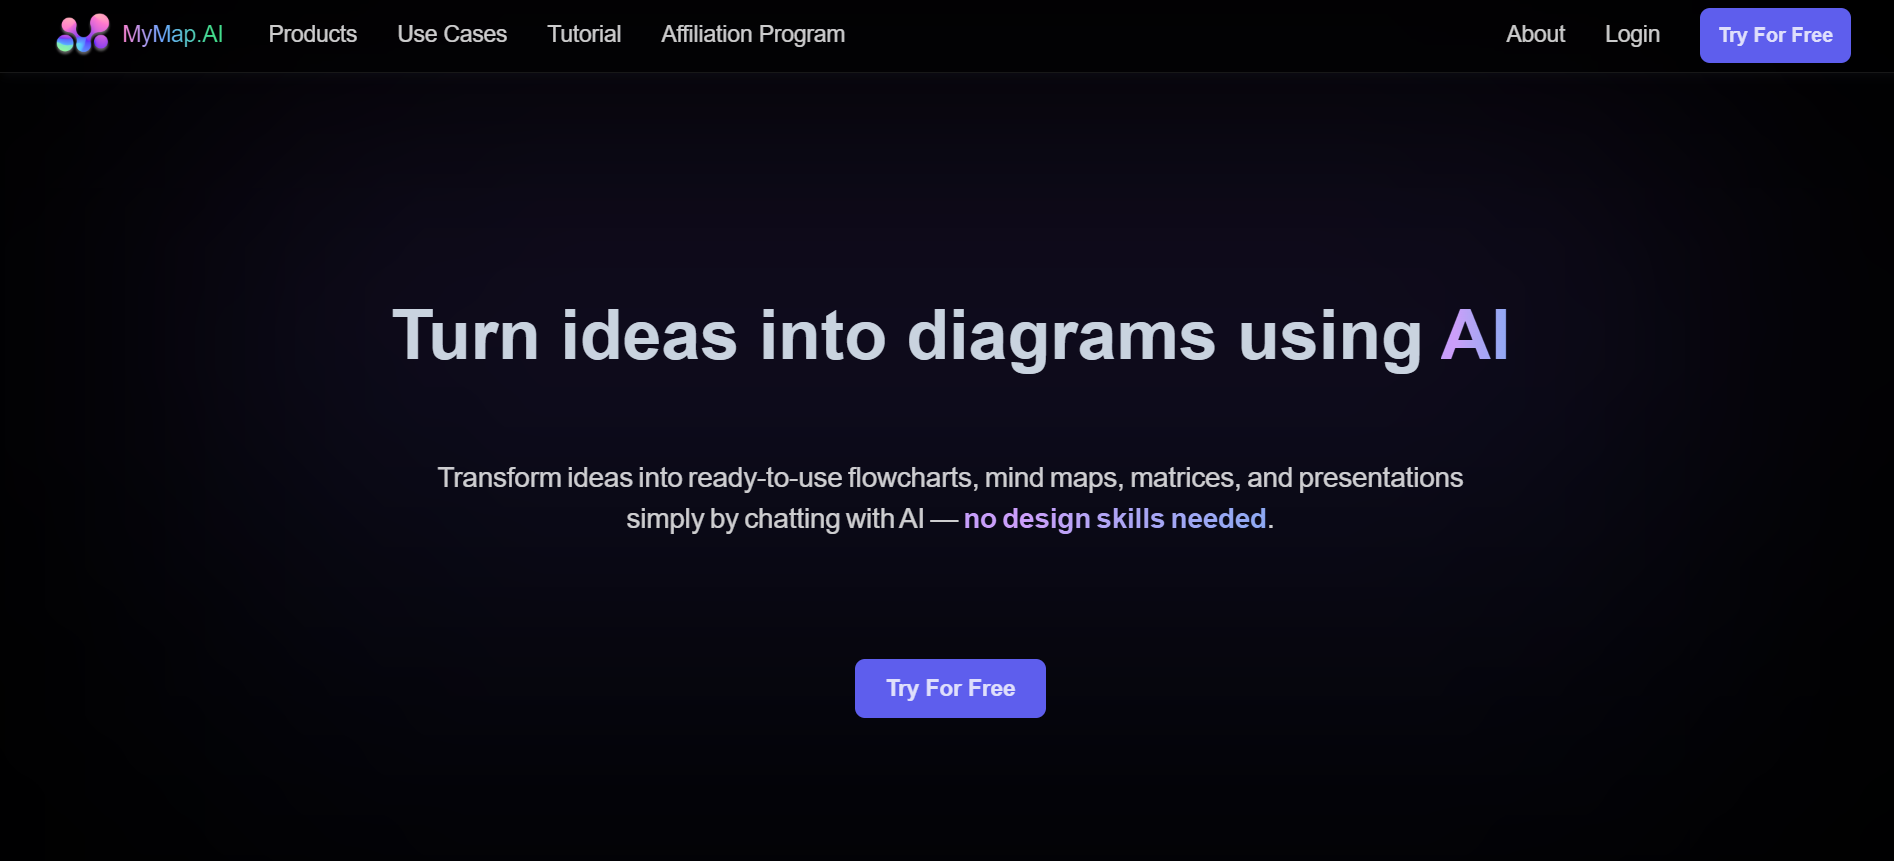This screenshot has height=861, width=1894.
Task: Click the word "ideas" in the large headline
Action: 649,335
